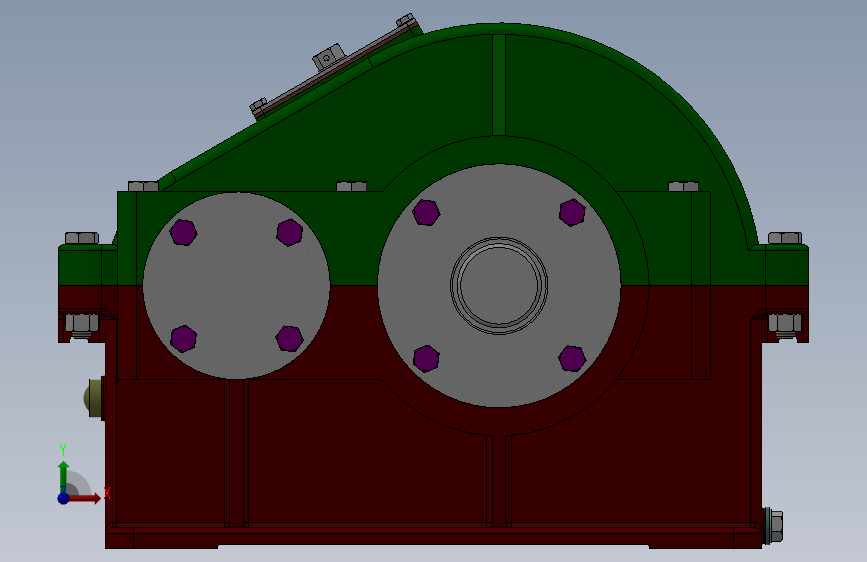Viewport: 867px width, 562px height.
Task: Click the green Y axis arrow of the triad
Action: 64,476
